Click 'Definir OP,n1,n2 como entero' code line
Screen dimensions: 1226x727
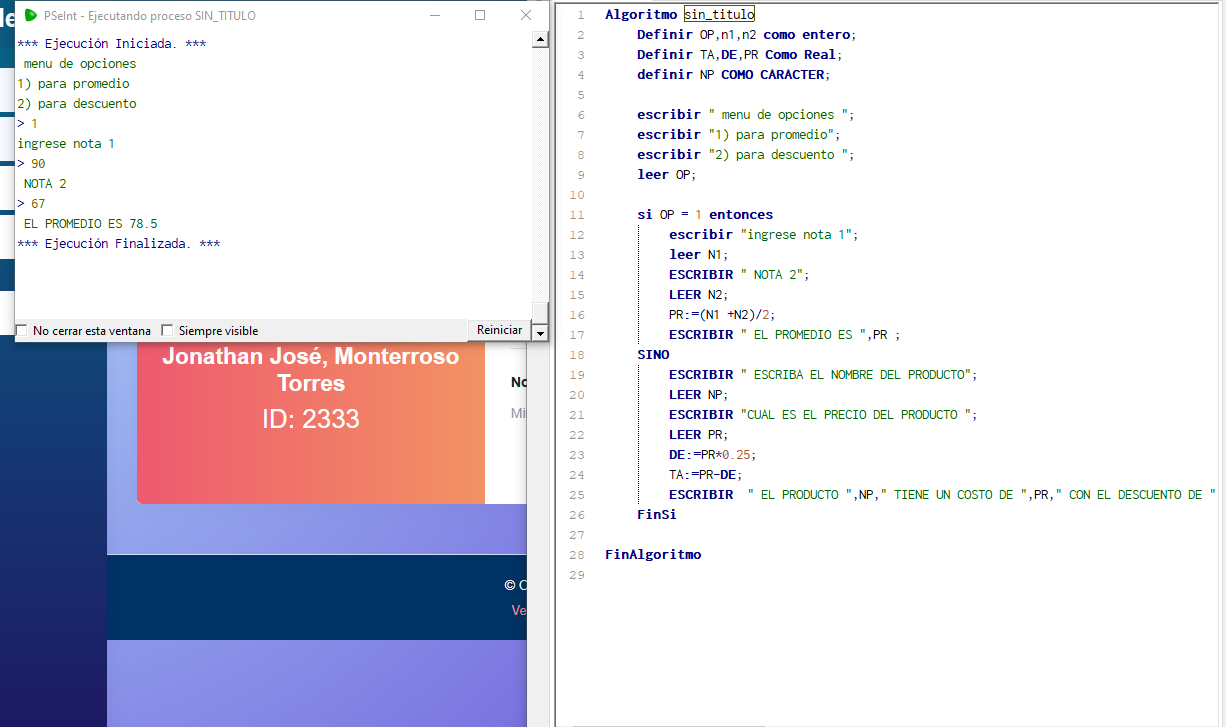tap(747, 34)
